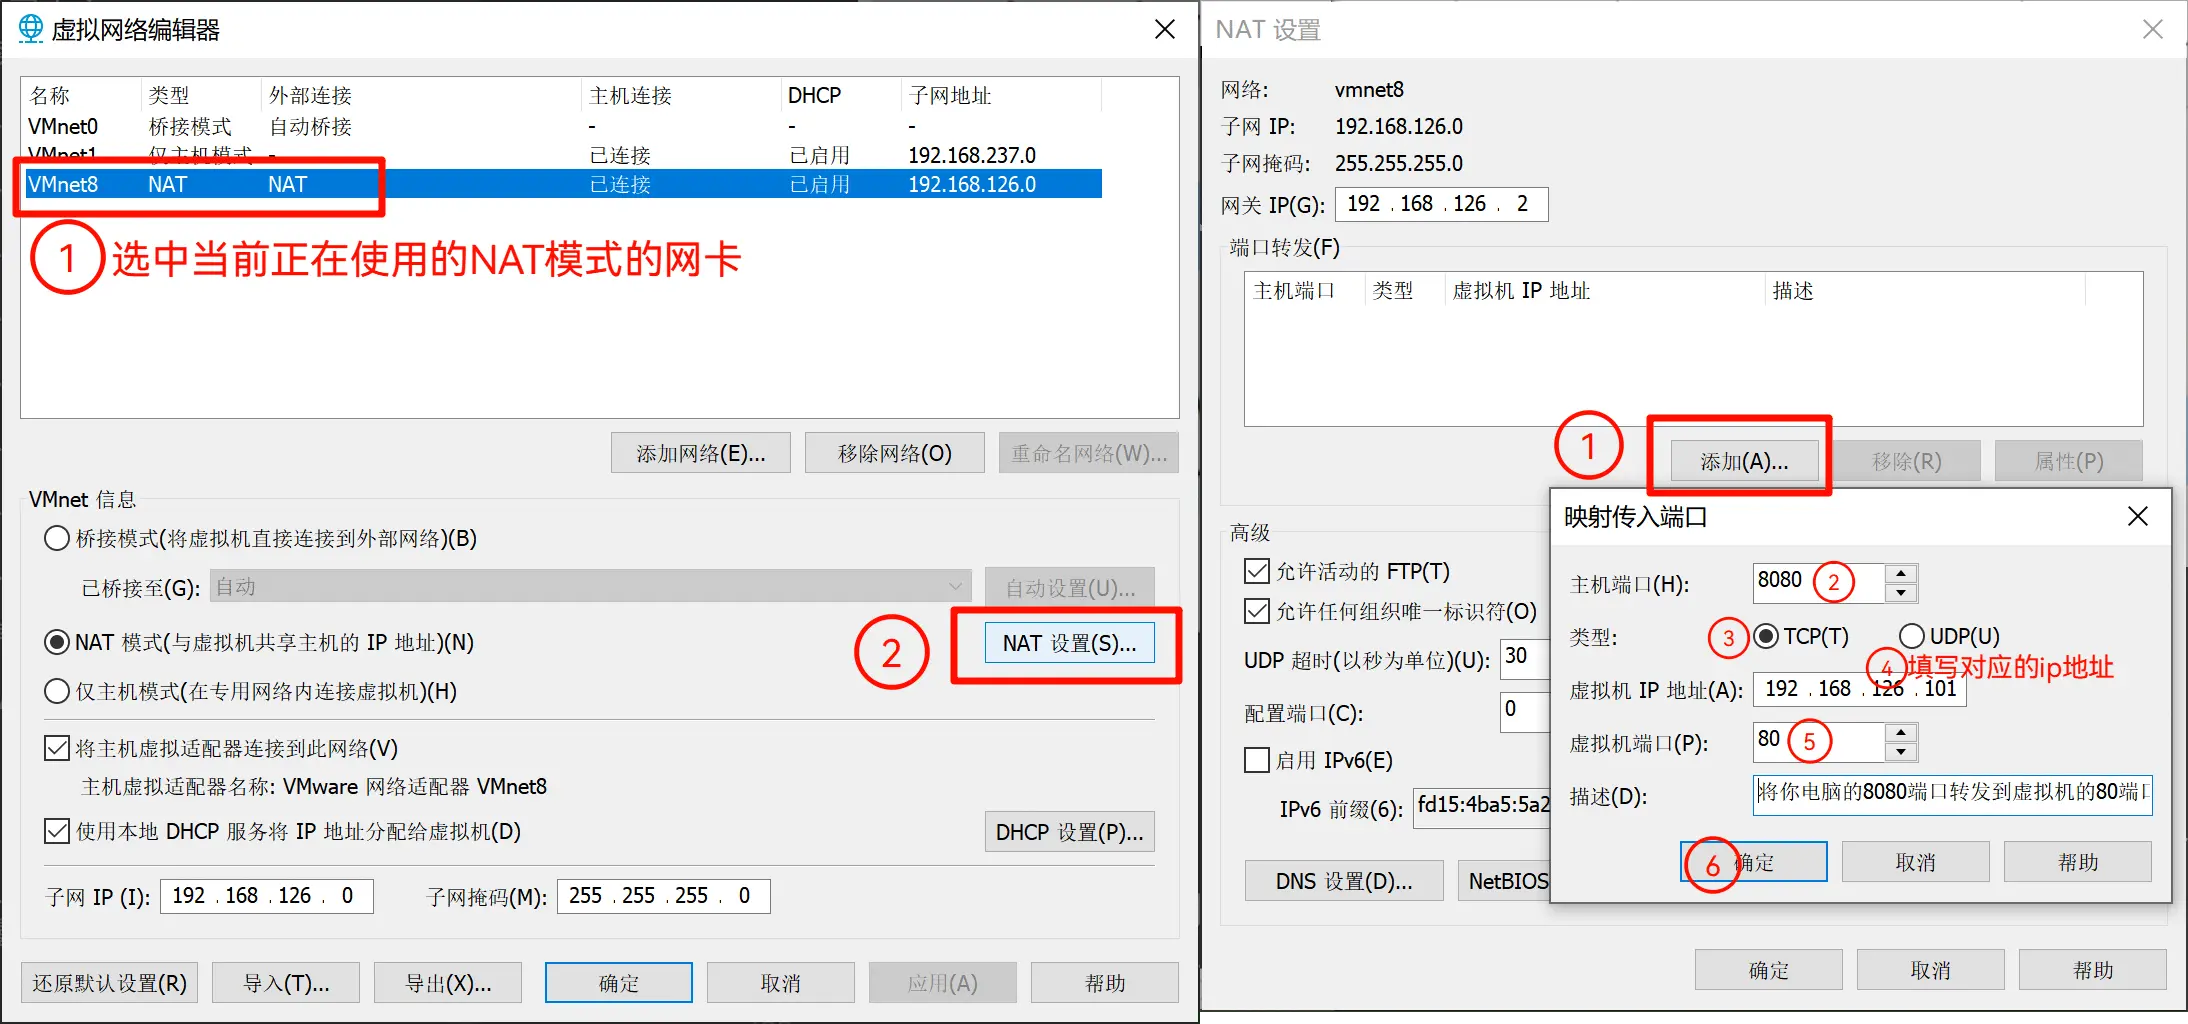Click 导入(T)... button
This screenshot has width=2188, height=1024.
point(287,983)
